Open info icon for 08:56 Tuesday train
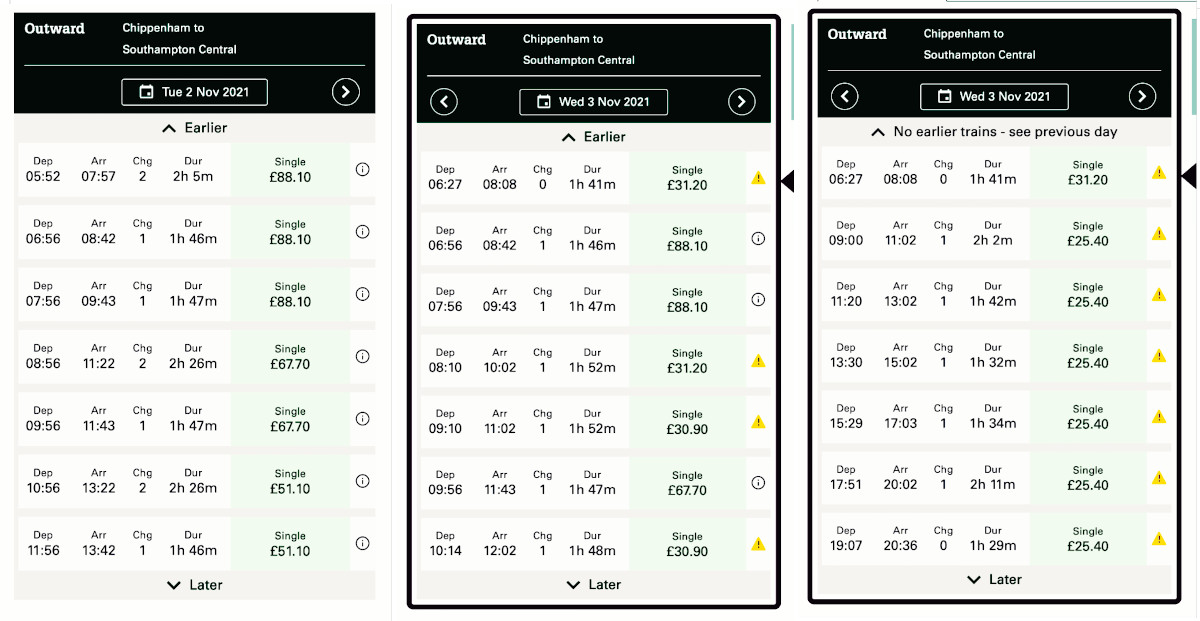This screenshot has width=1200, height=621. coord(362,356)
